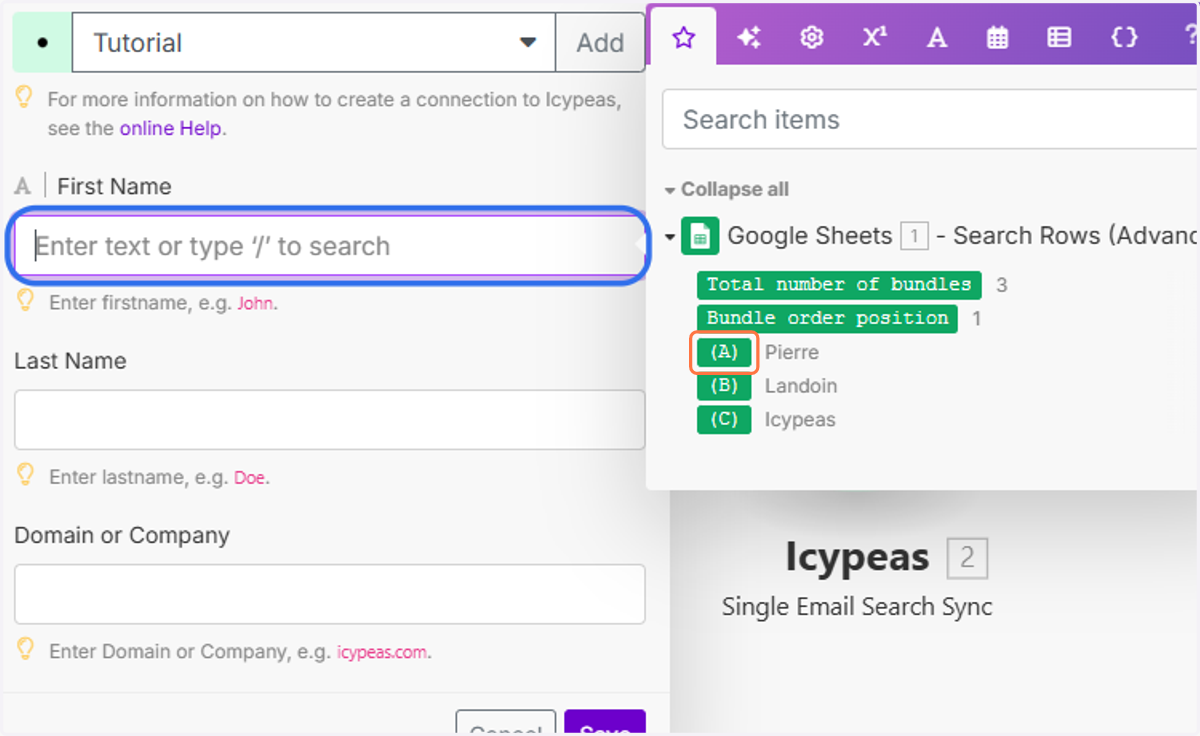
Task: Click the Domain or Company field
Action: pos(329,594)
